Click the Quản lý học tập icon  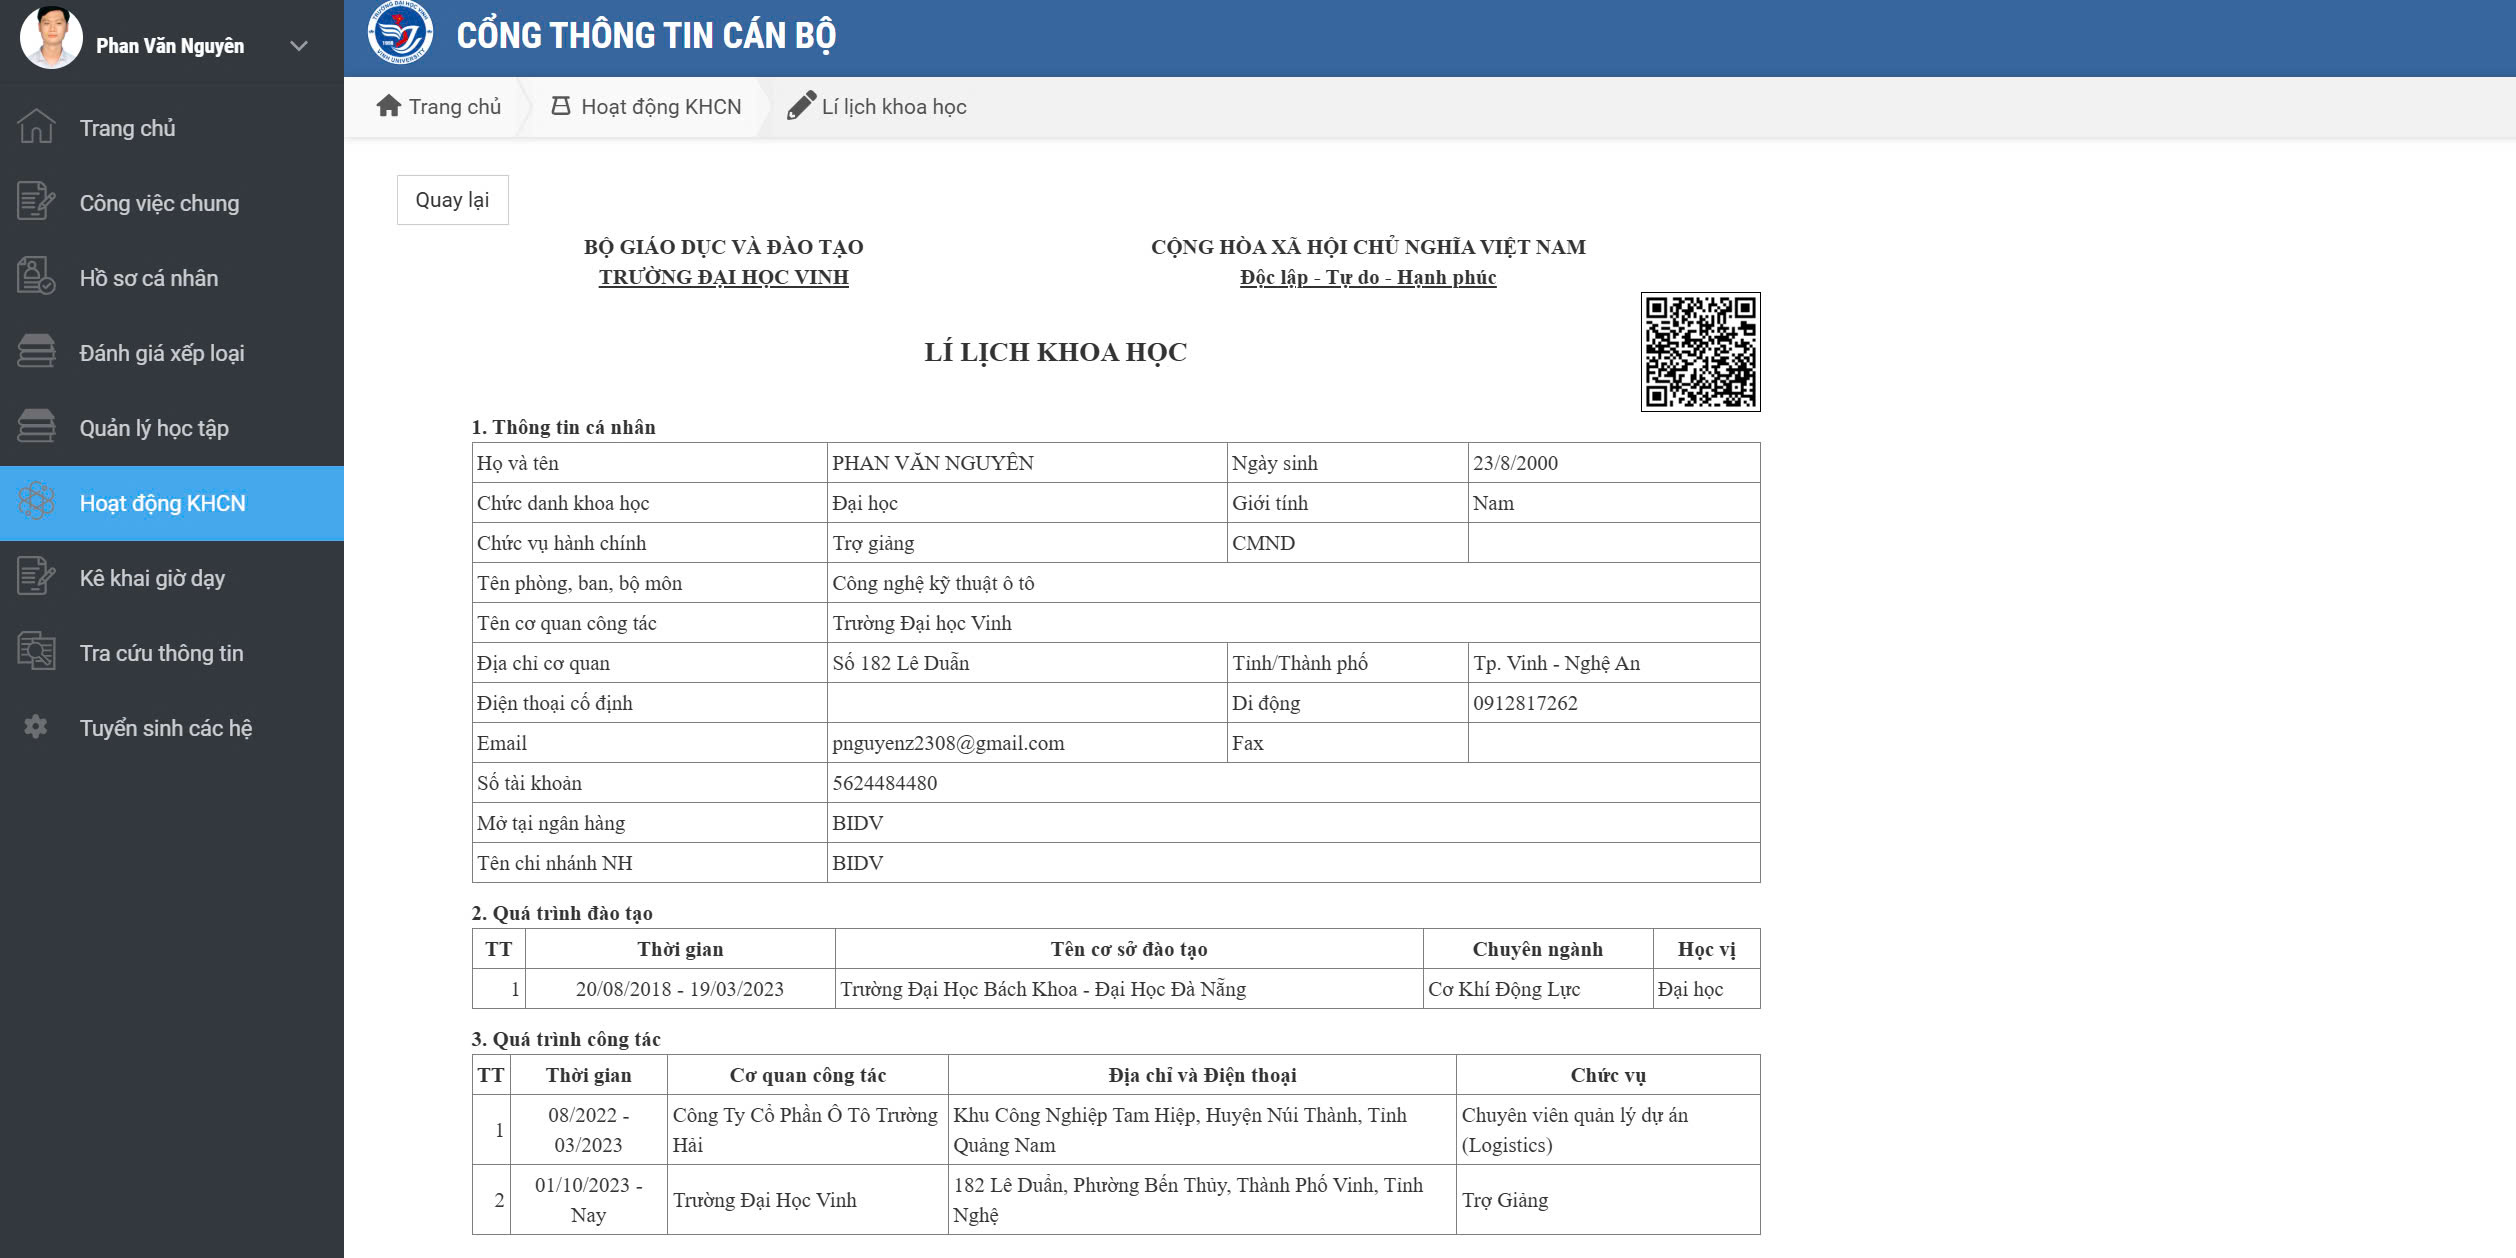click(36, 427)
